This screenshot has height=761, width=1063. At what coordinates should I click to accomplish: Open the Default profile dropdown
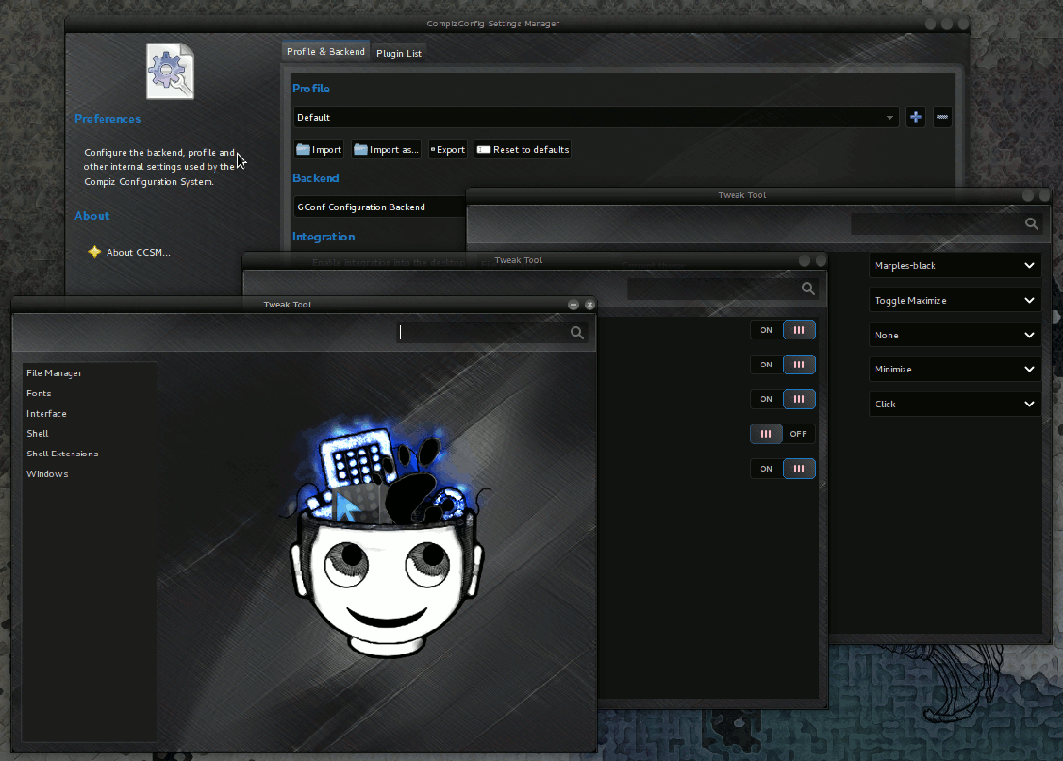(x=597, y=117)
